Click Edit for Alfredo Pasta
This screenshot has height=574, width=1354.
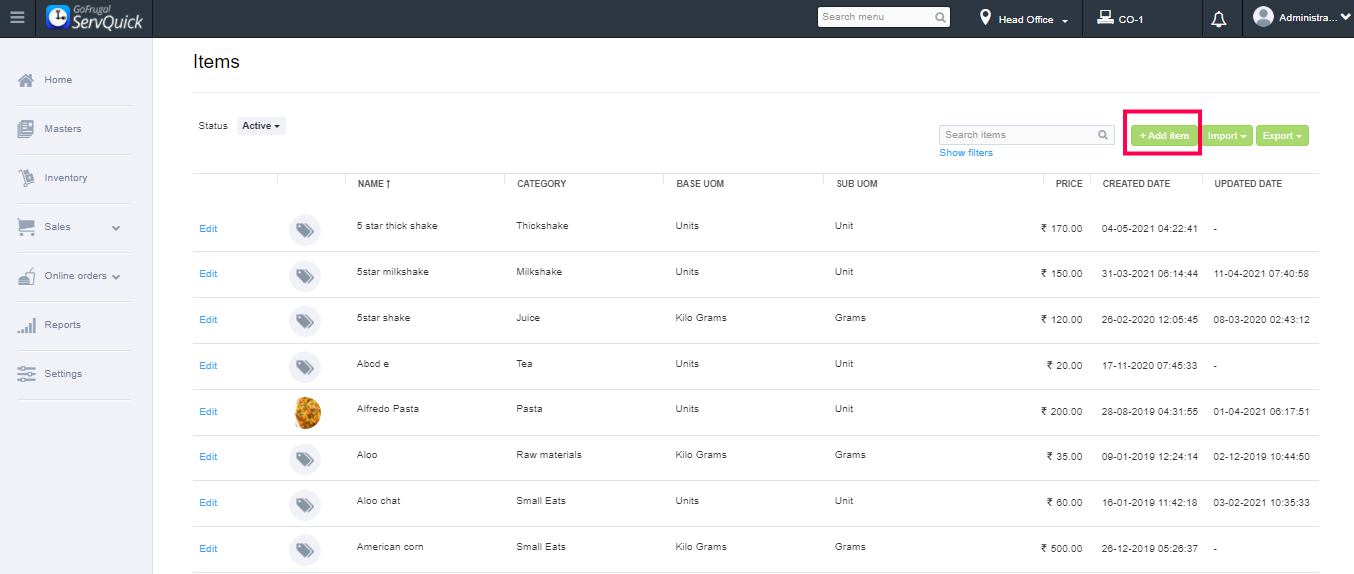[208, 412]
